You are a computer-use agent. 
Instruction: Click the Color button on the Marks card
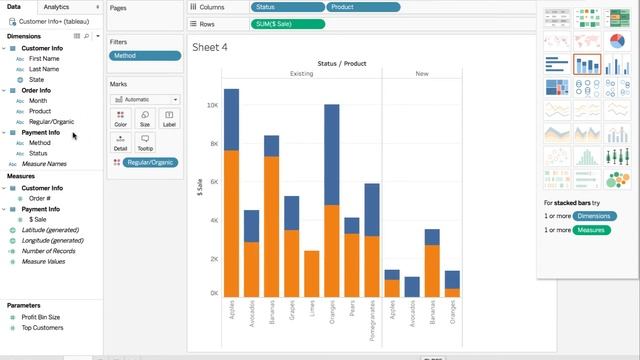click(x=120, y=119)
